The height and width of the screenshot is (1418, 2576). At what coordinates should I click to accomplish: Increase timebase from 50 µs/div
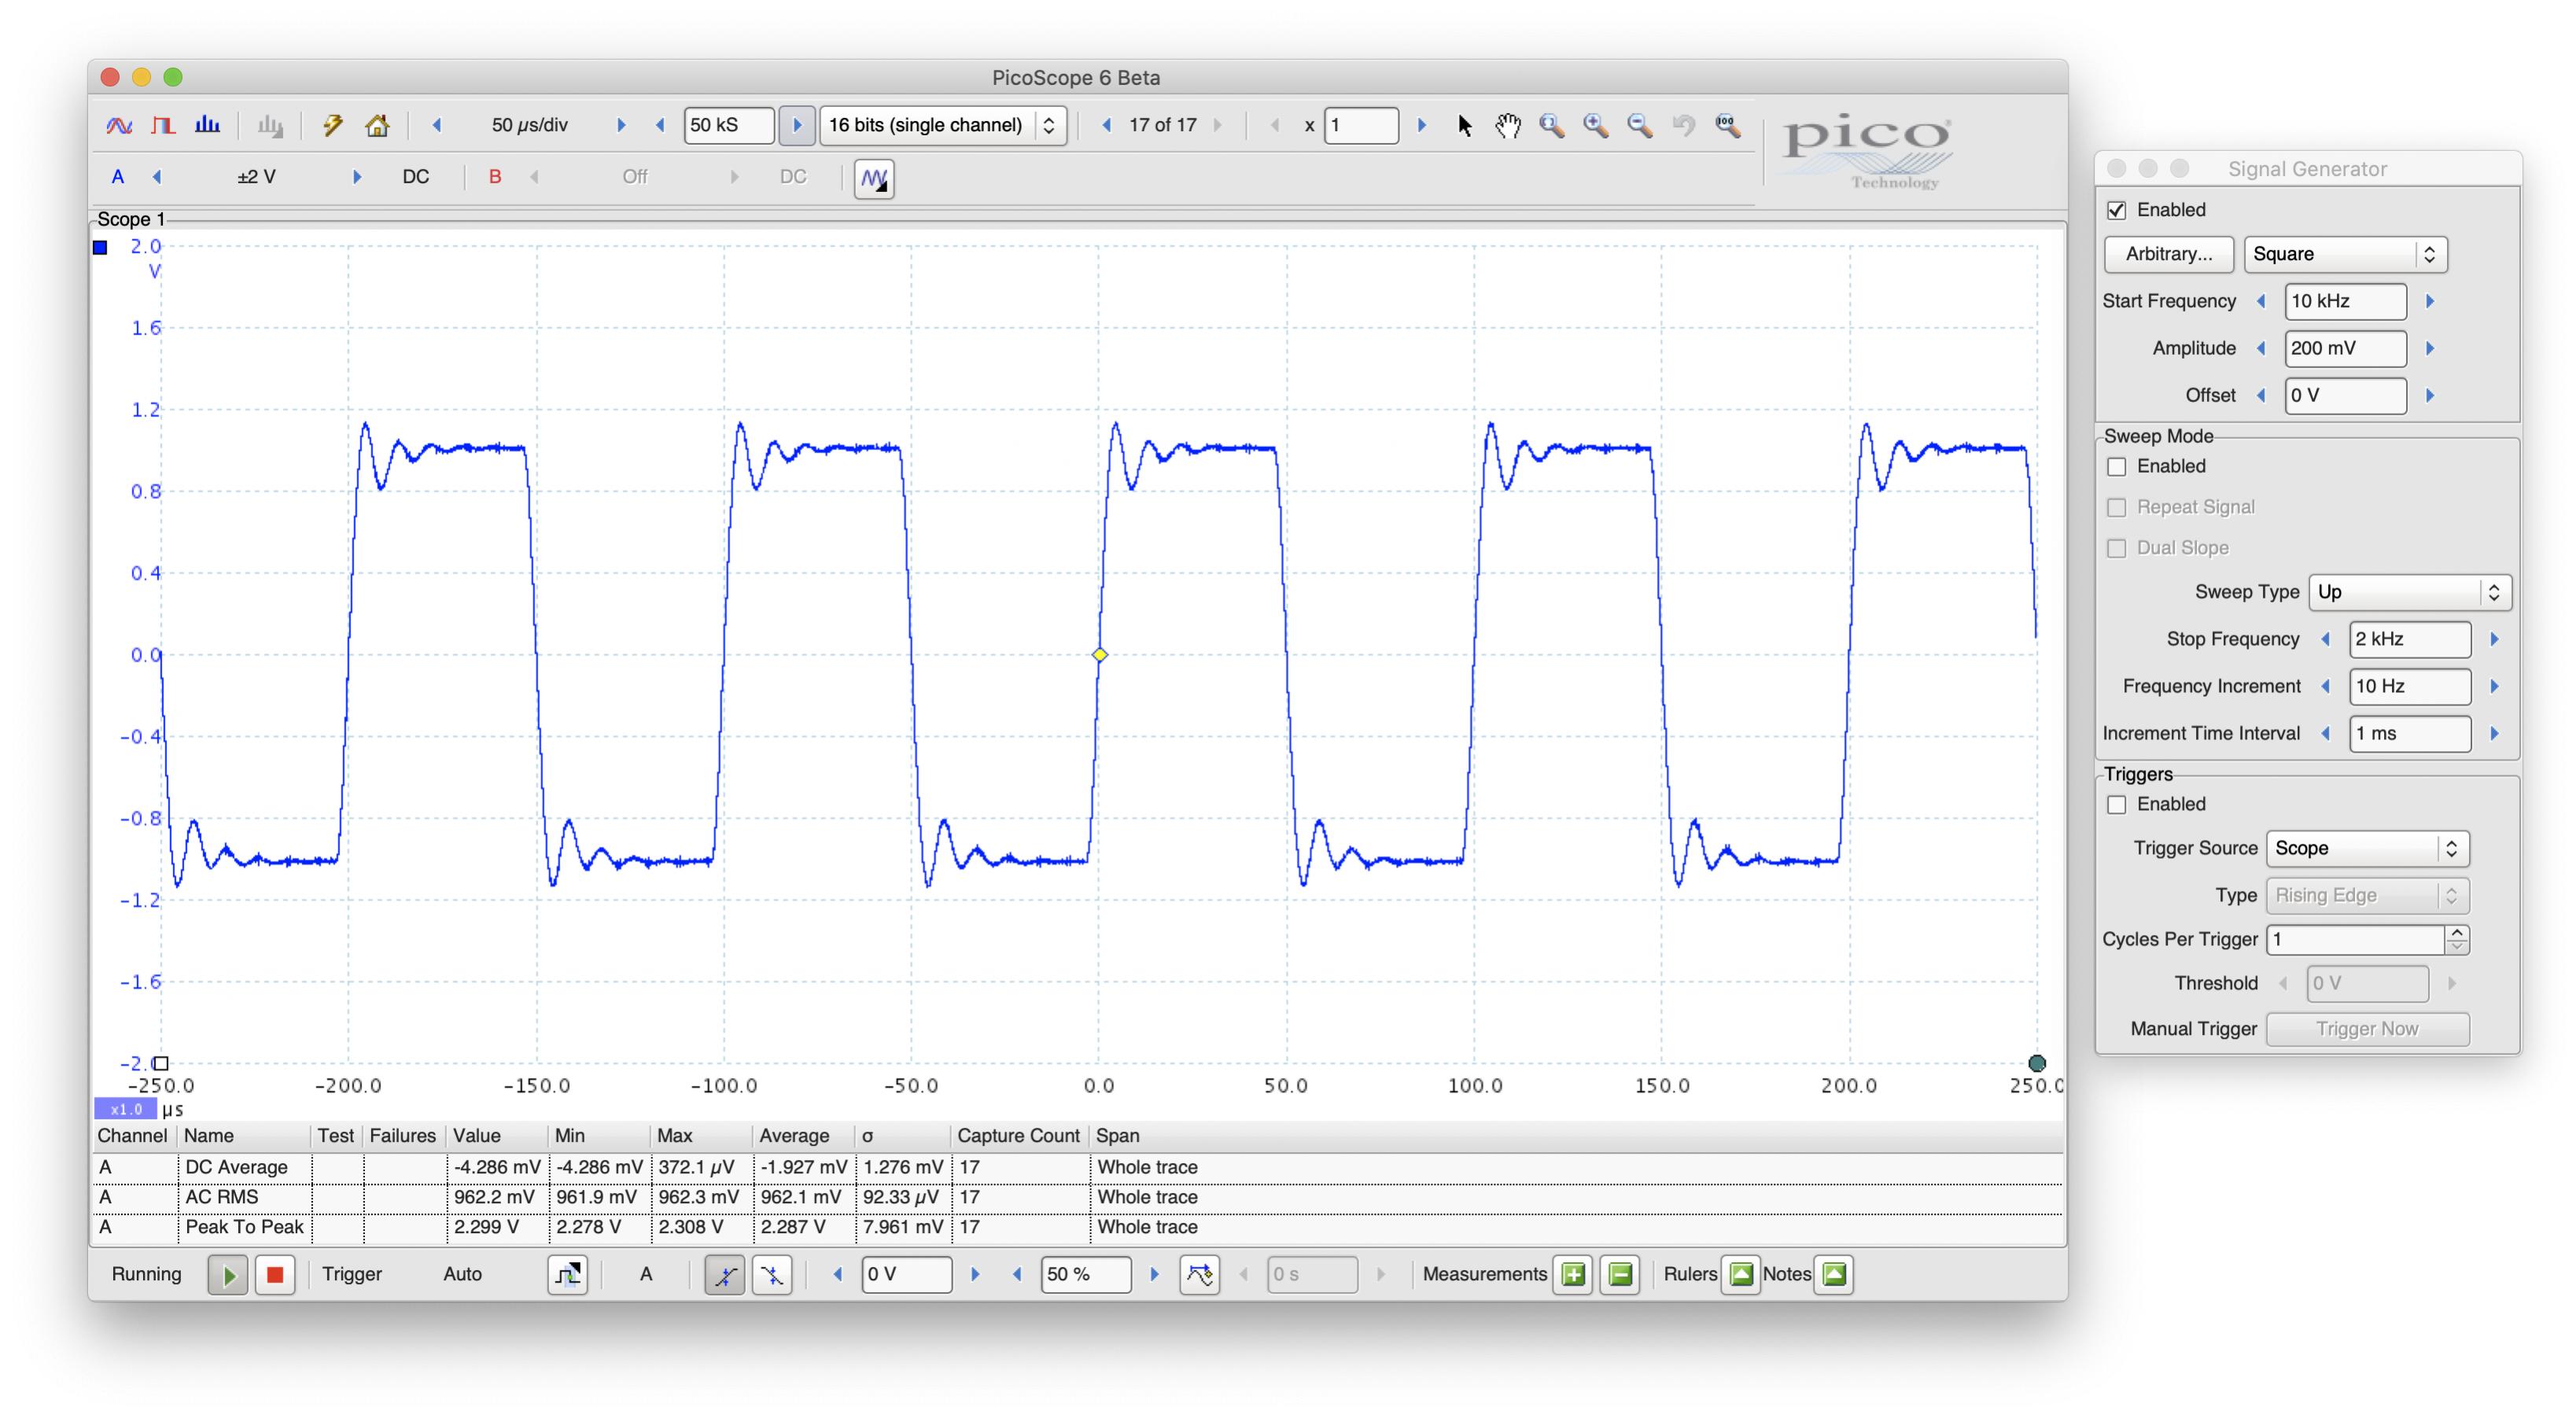[621, 125]
